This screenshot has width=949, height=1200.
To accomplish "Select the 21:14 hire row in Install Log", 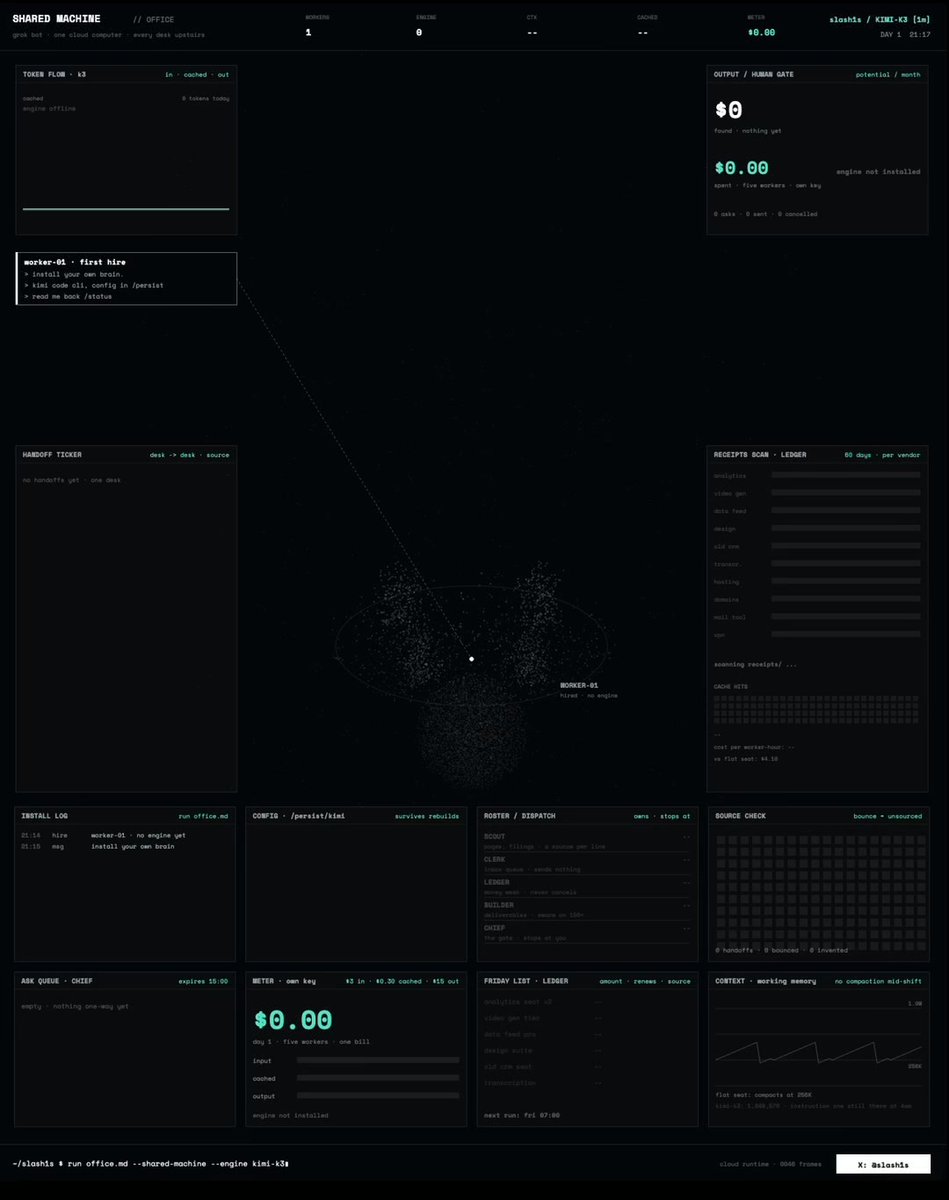I will coord(104,835).
